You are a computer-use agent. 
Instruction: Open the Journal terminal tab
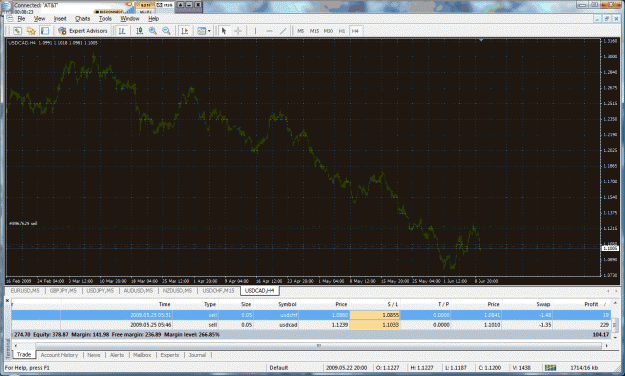197,355
